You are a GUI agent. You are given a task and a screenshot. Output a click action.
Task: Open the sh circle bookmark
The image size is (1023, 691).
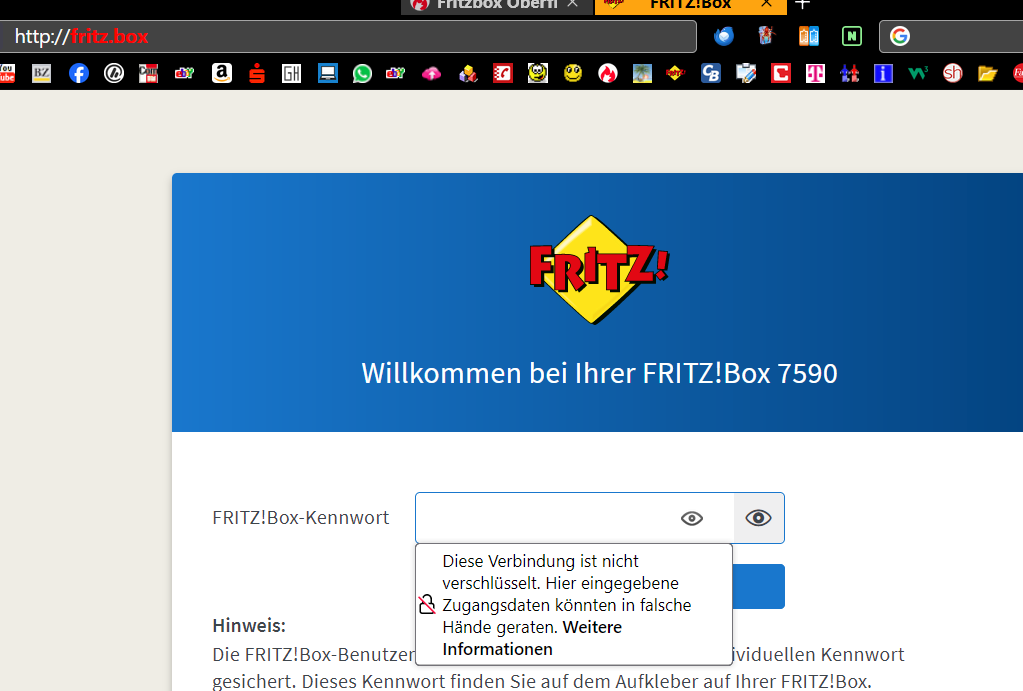[953, 73]
